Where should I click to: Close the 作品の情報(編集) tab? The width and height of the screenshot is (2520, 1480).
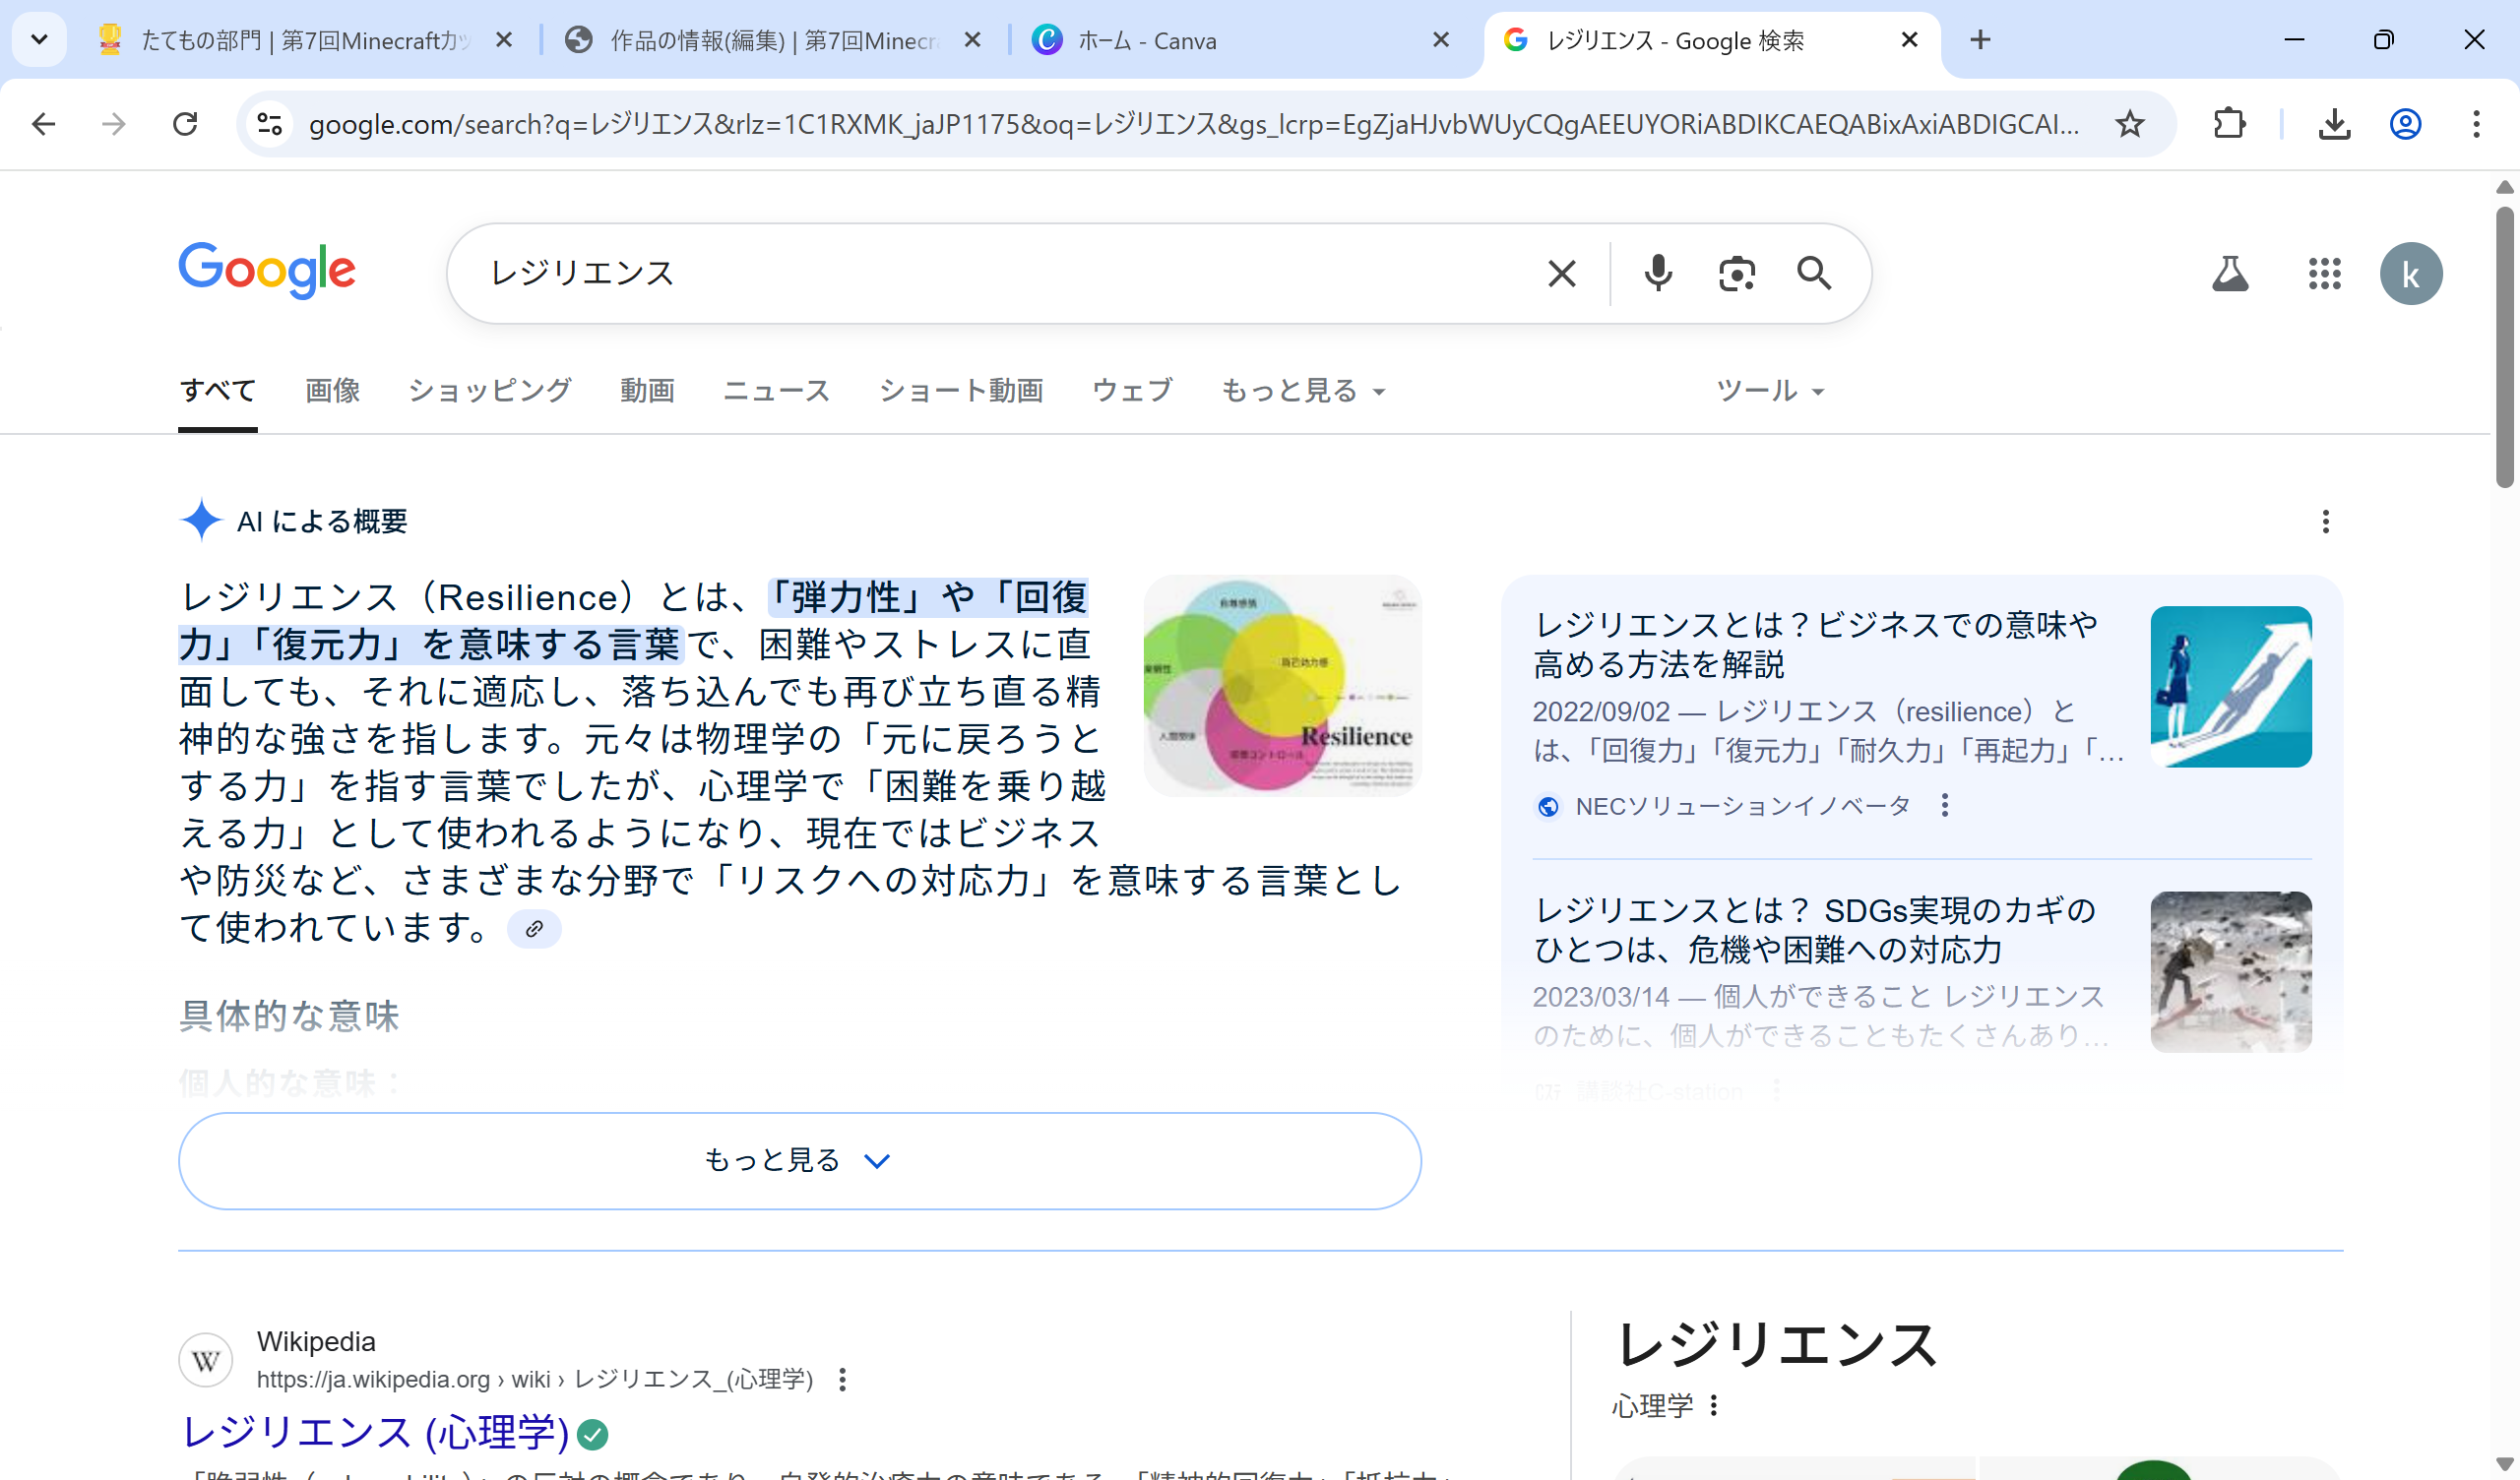pyautogui.click(x=972, y=40)
